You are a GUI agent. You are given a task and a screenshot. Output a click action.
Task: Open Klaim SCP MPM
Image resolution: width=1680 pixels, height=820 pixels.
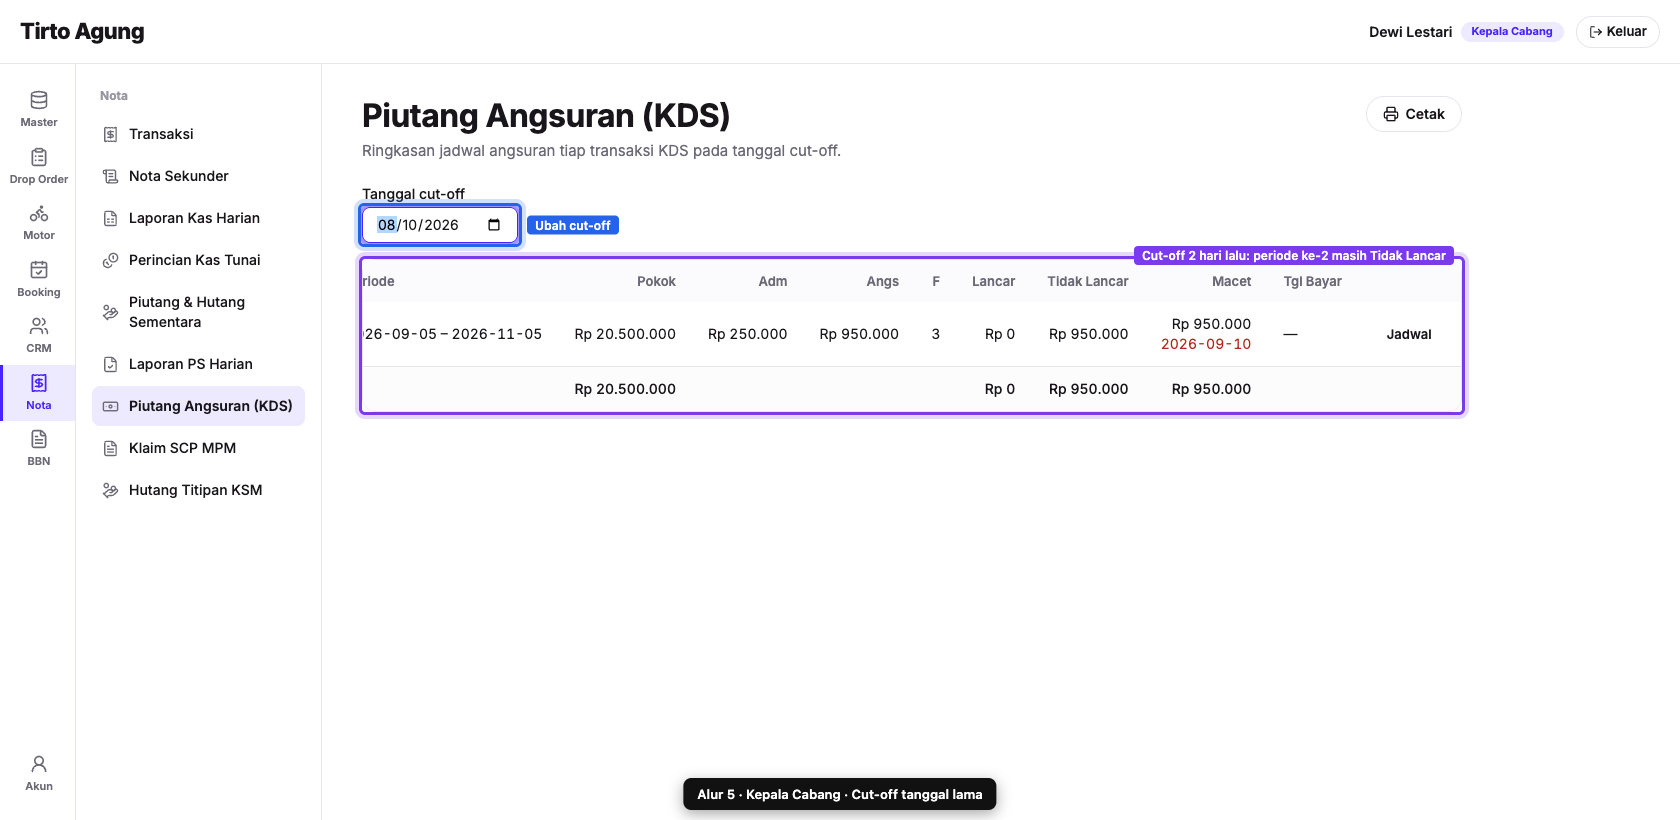(x=198, y=448)
